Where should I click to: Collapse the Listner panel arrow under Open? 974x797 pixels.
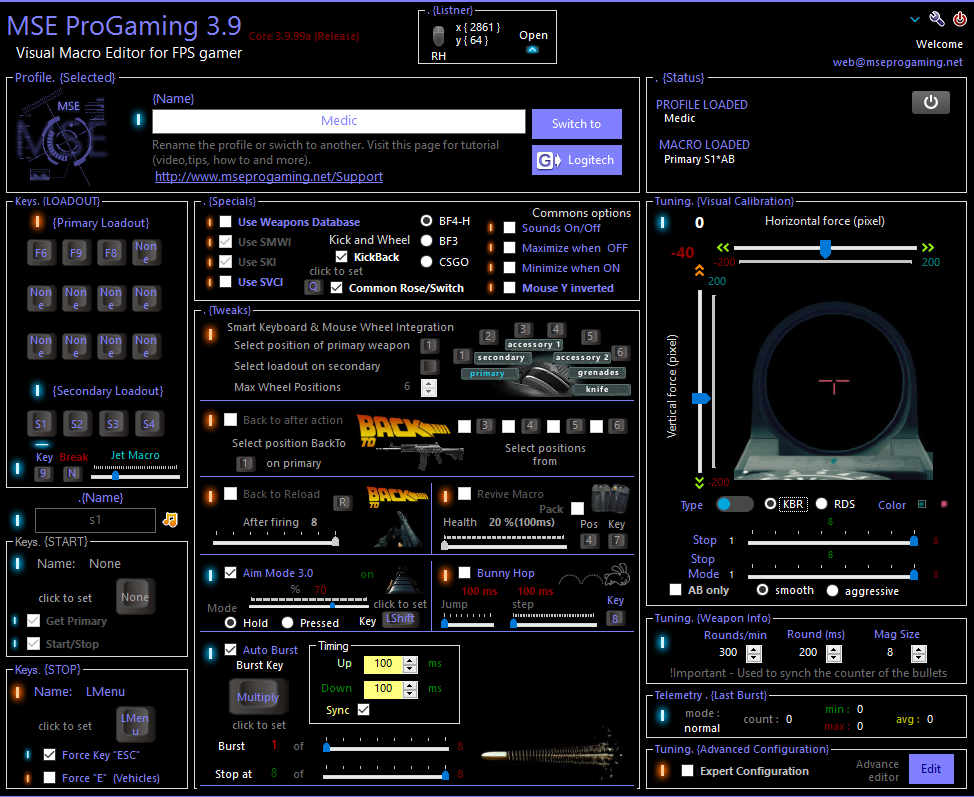[x=532, y=50]
